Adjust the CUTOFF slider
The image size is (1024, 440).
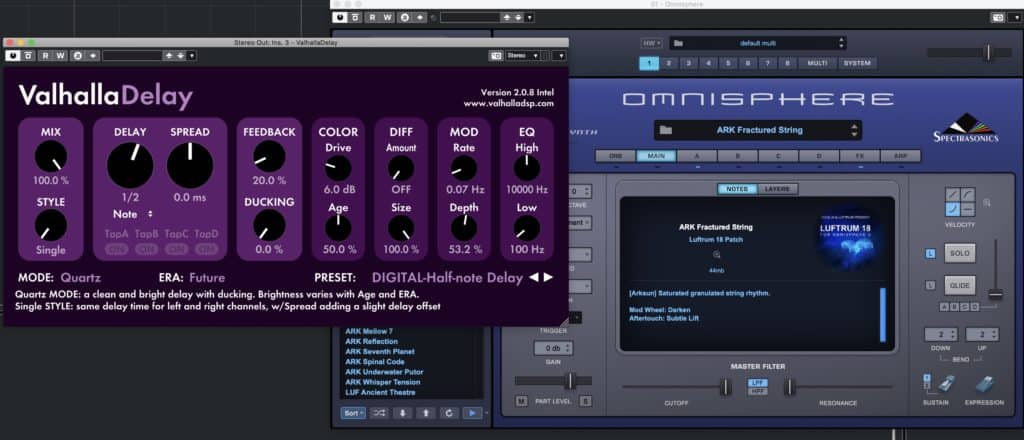click(x=725, y=387)
